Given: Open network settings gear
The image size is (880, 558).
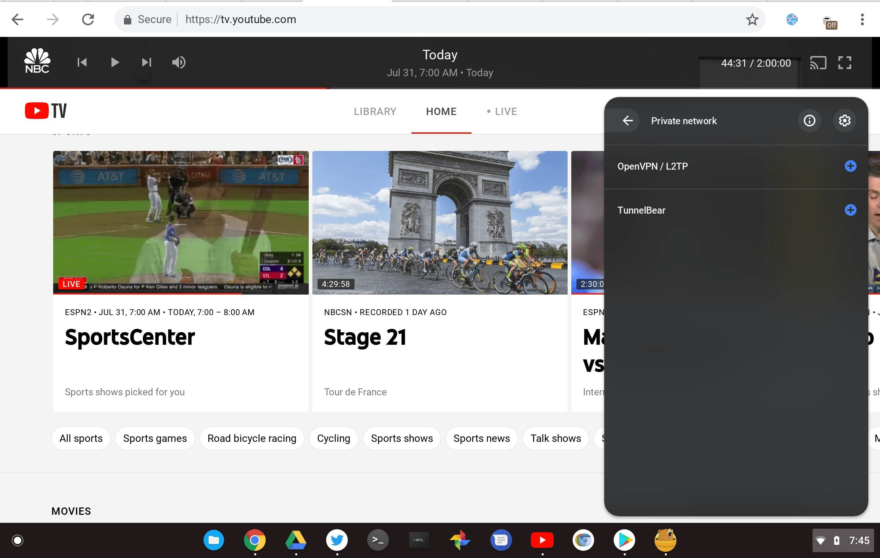Looking at the screenshot, I should coord(845,121).
